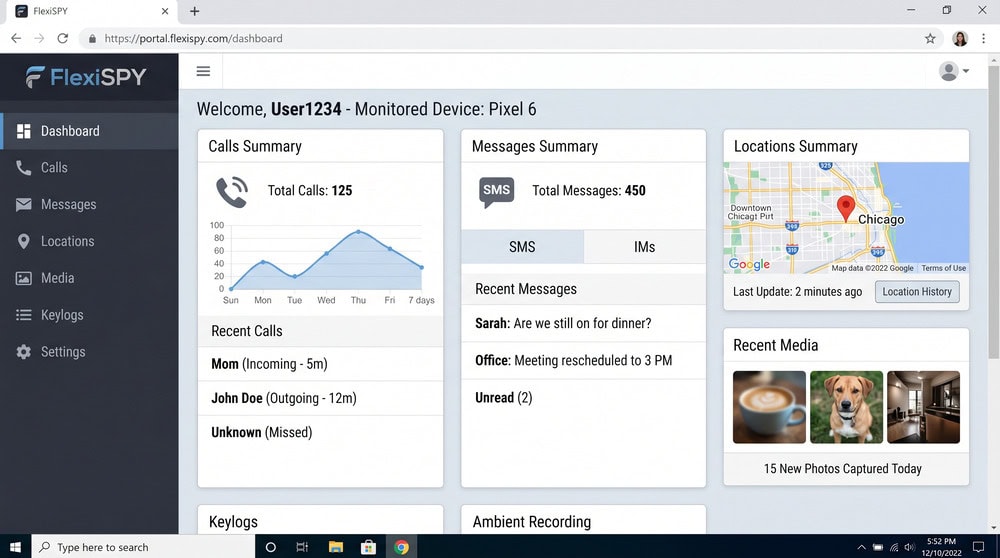Go to Messages in the sidebar

point(89,205)
